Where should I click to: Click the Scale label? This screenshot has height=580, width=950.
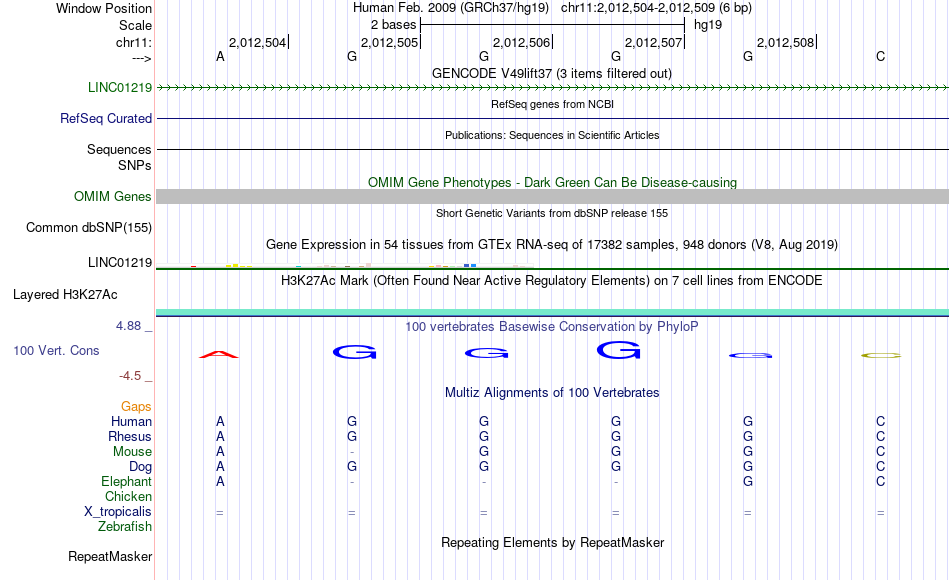coord(136,25)
